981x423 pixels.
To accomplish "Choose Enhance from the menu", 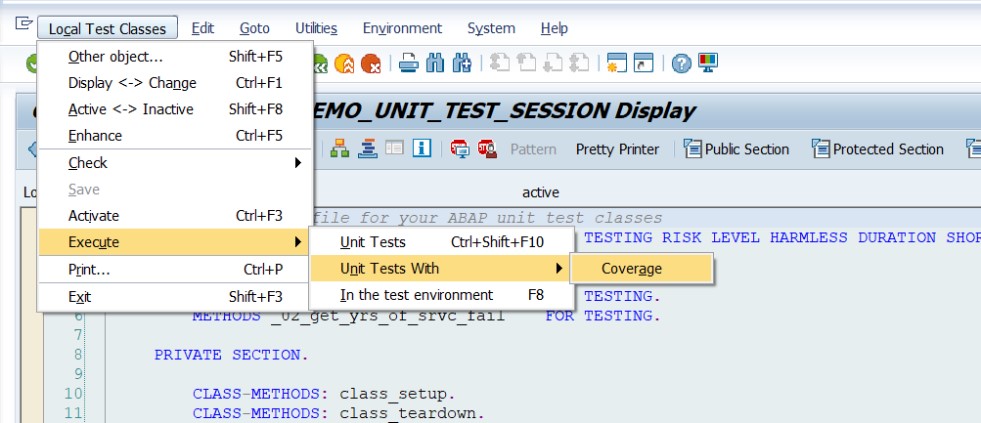I will [175, 135].
